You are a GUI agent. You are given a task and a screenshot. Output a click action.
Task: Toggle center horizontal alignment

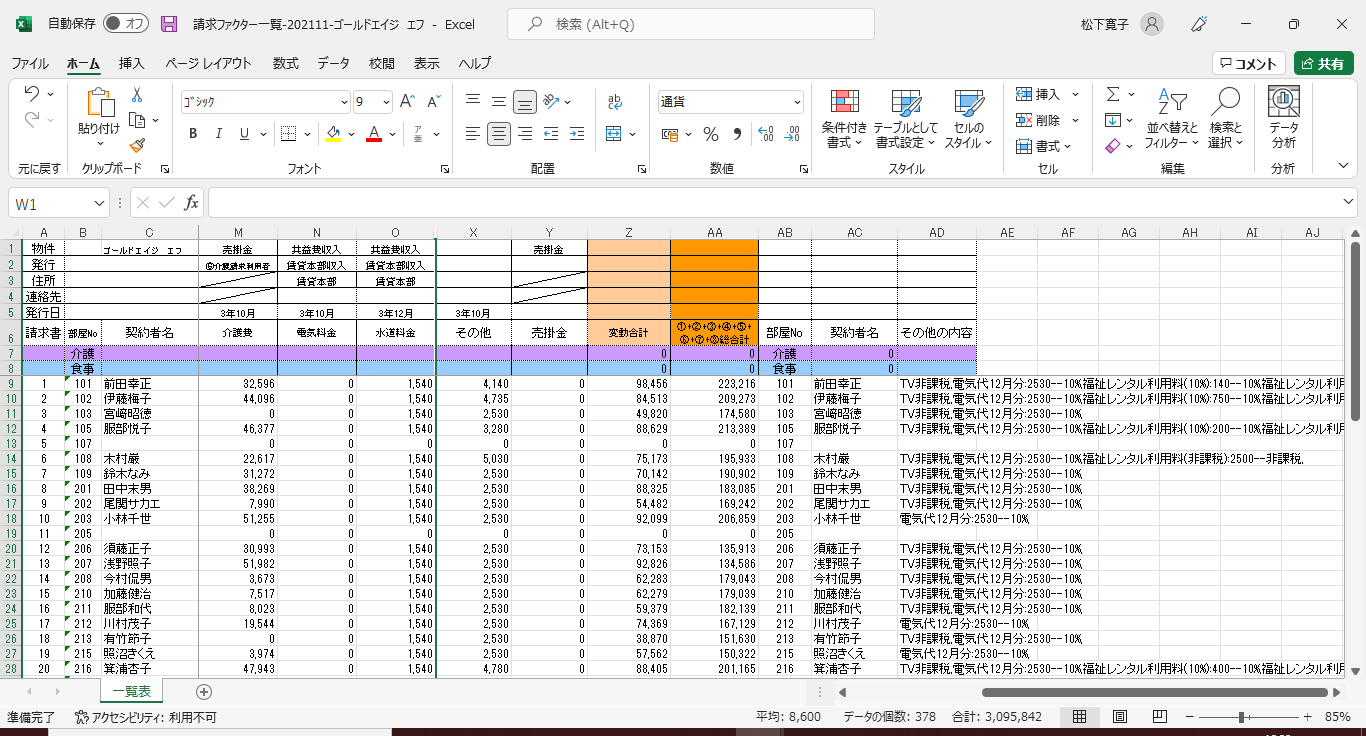pos(499,134)
